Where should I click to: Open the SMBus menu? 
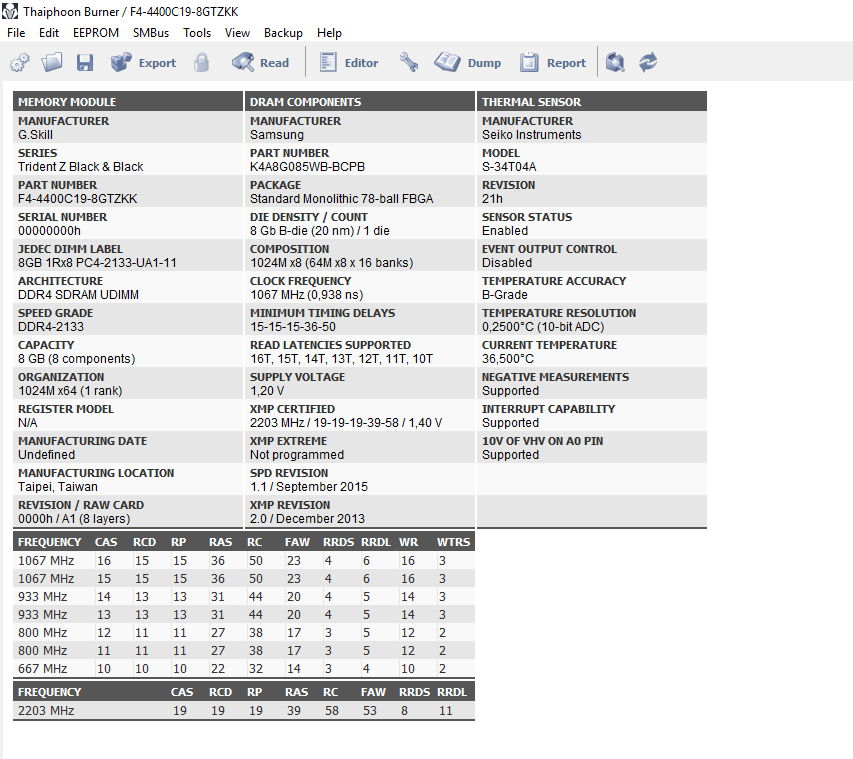tap(151, 33)
